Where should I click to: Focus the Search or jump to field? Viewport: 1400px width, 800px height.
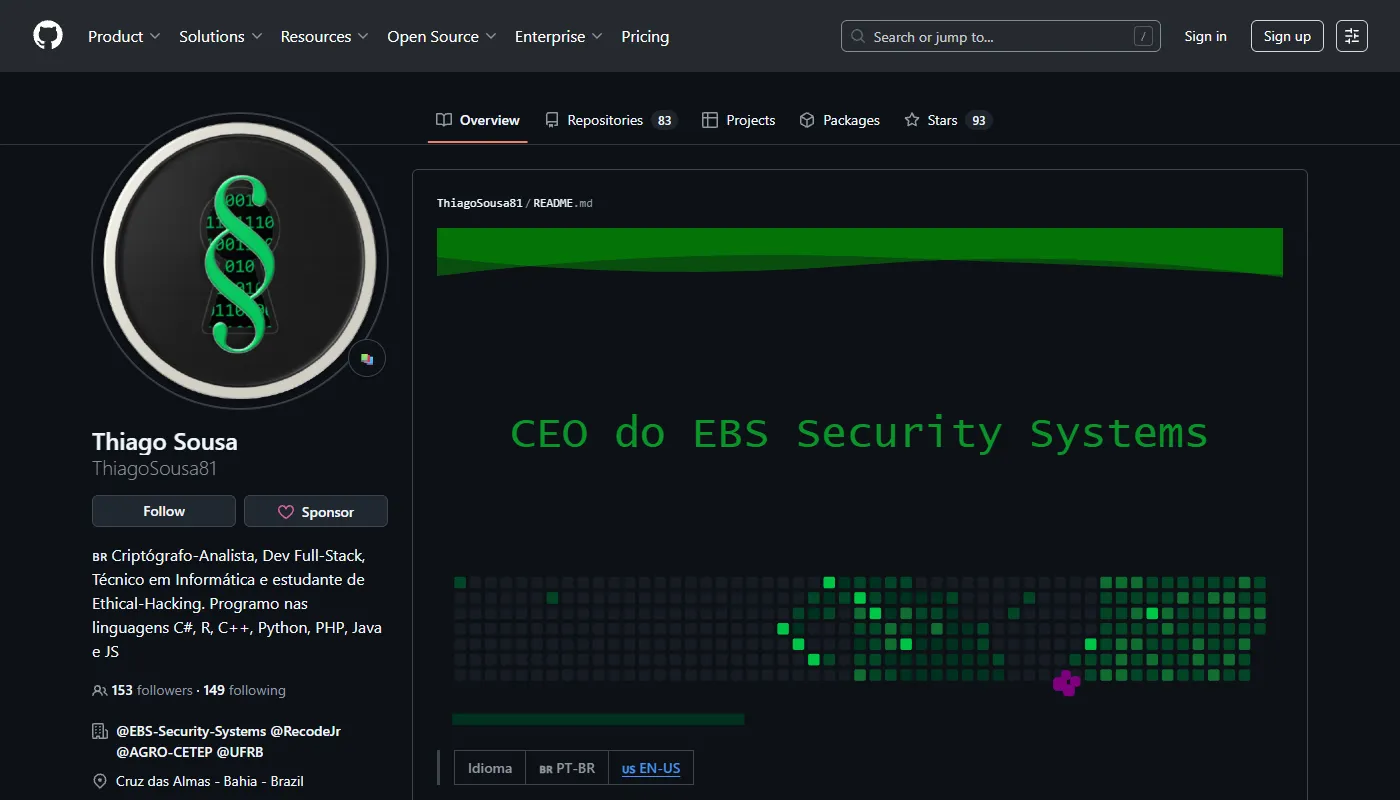click(x=1000, y=36)
